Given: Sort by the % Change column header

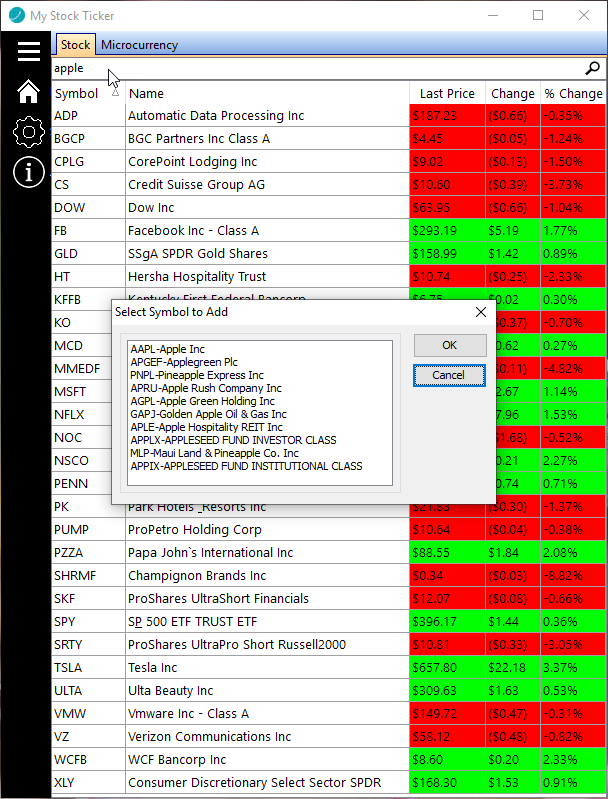Looking at the screenshot, I should [x=573, y=94].
